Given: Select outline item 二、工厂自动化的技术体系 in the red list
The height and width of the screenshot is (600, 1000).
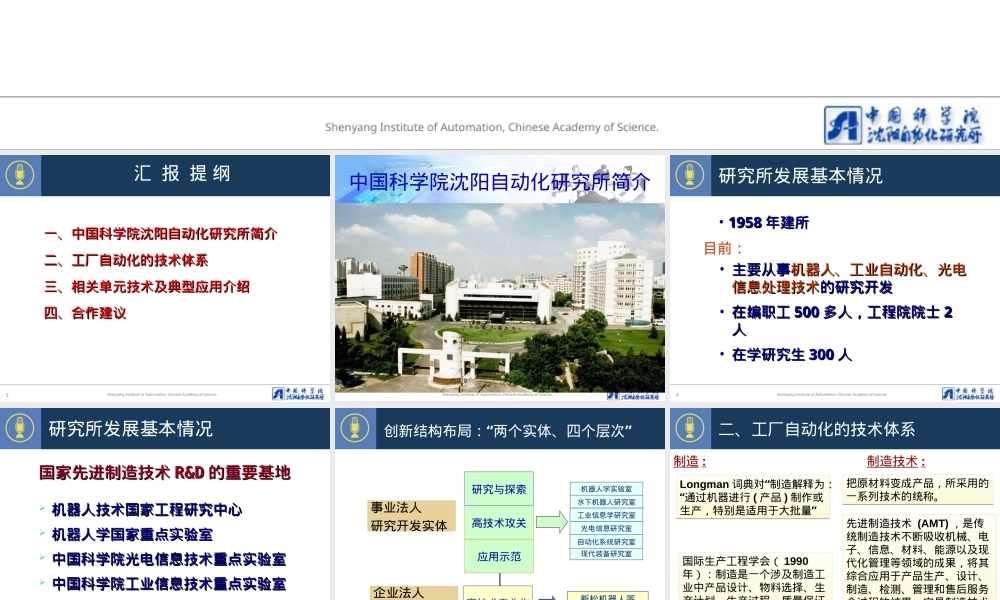Looking at the screenshot, I should click(x=126, y=260).
